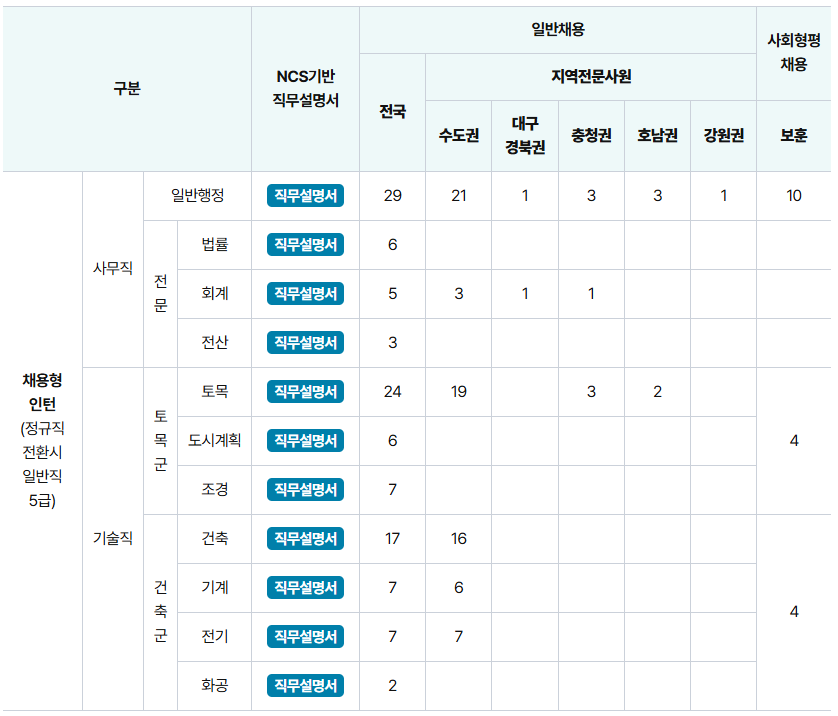Click 직무설명서 button in 전기 row
The width and height of the screenshot is (838, 716).
pos(305,637)
